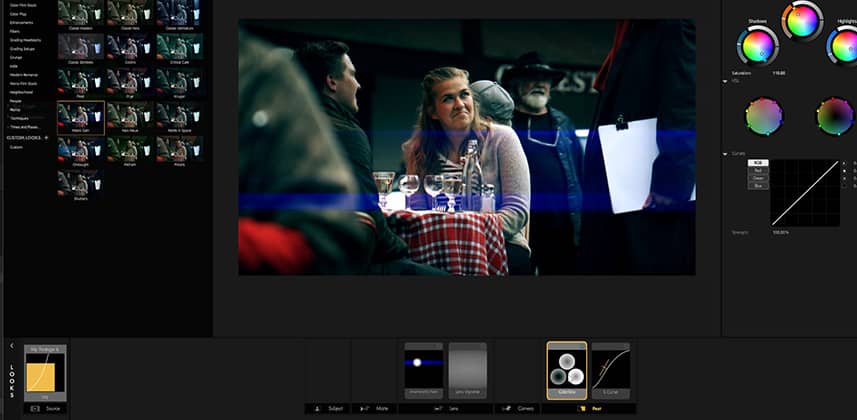Image resolution: width=857 pixels, height=420 pixels.
Task: Open the Grading Setups category
Action: pyautogui.click(x=22, y=49)
